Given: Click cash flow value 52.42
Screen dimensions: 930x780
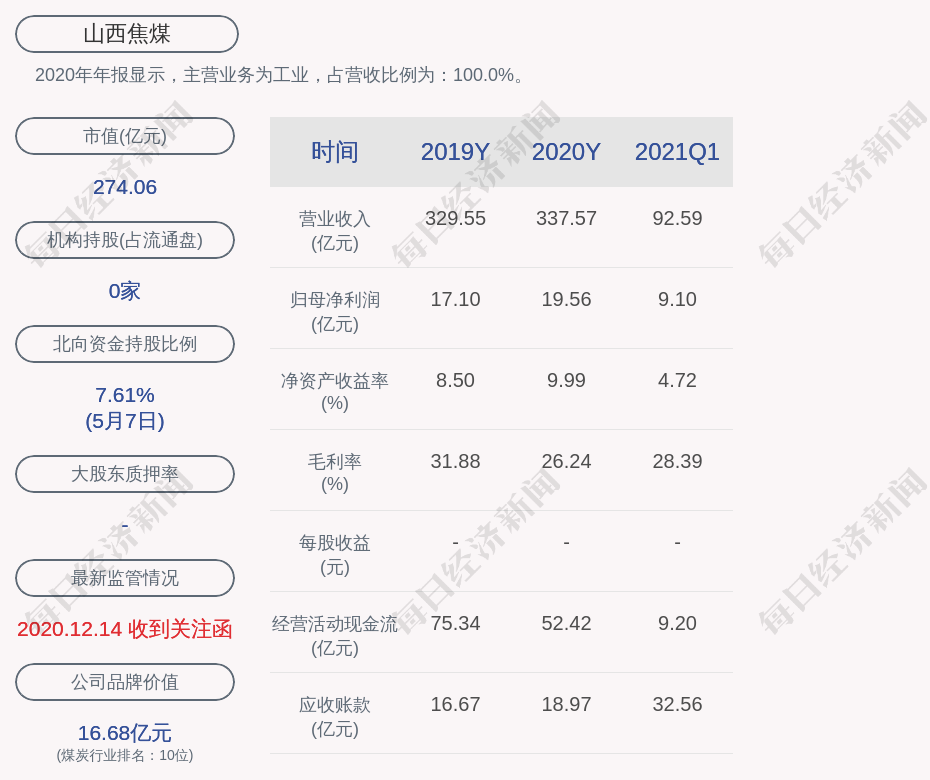Looking at the screenshot, I should tap(566, 623).
